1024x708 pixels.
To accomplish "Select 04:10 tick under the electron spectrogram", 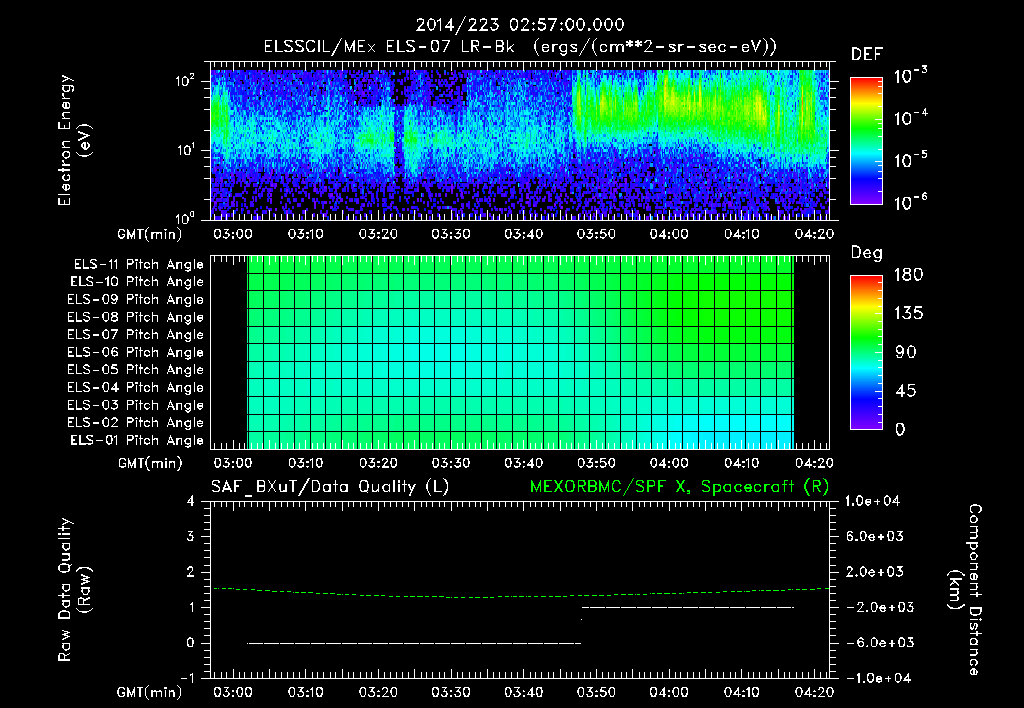I will click(741, 234).
